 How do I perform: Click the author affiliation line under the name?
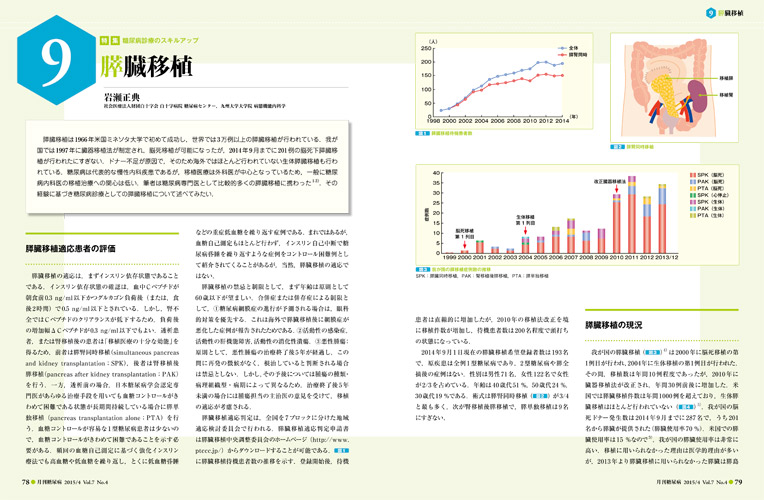pyautogui.click(x=194, y=106)
